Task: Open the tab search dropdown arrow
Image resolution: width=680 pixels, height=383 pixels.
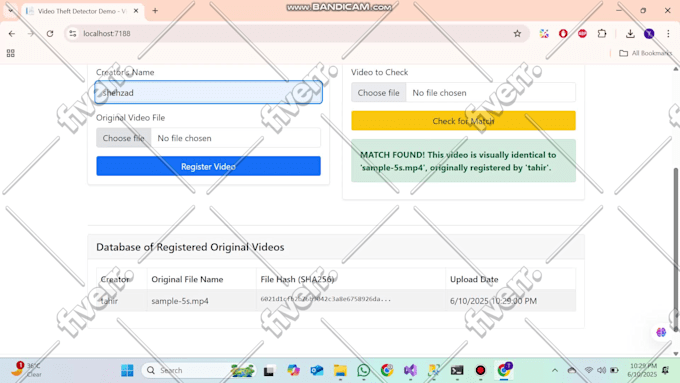Action: (x=10, y=11)
